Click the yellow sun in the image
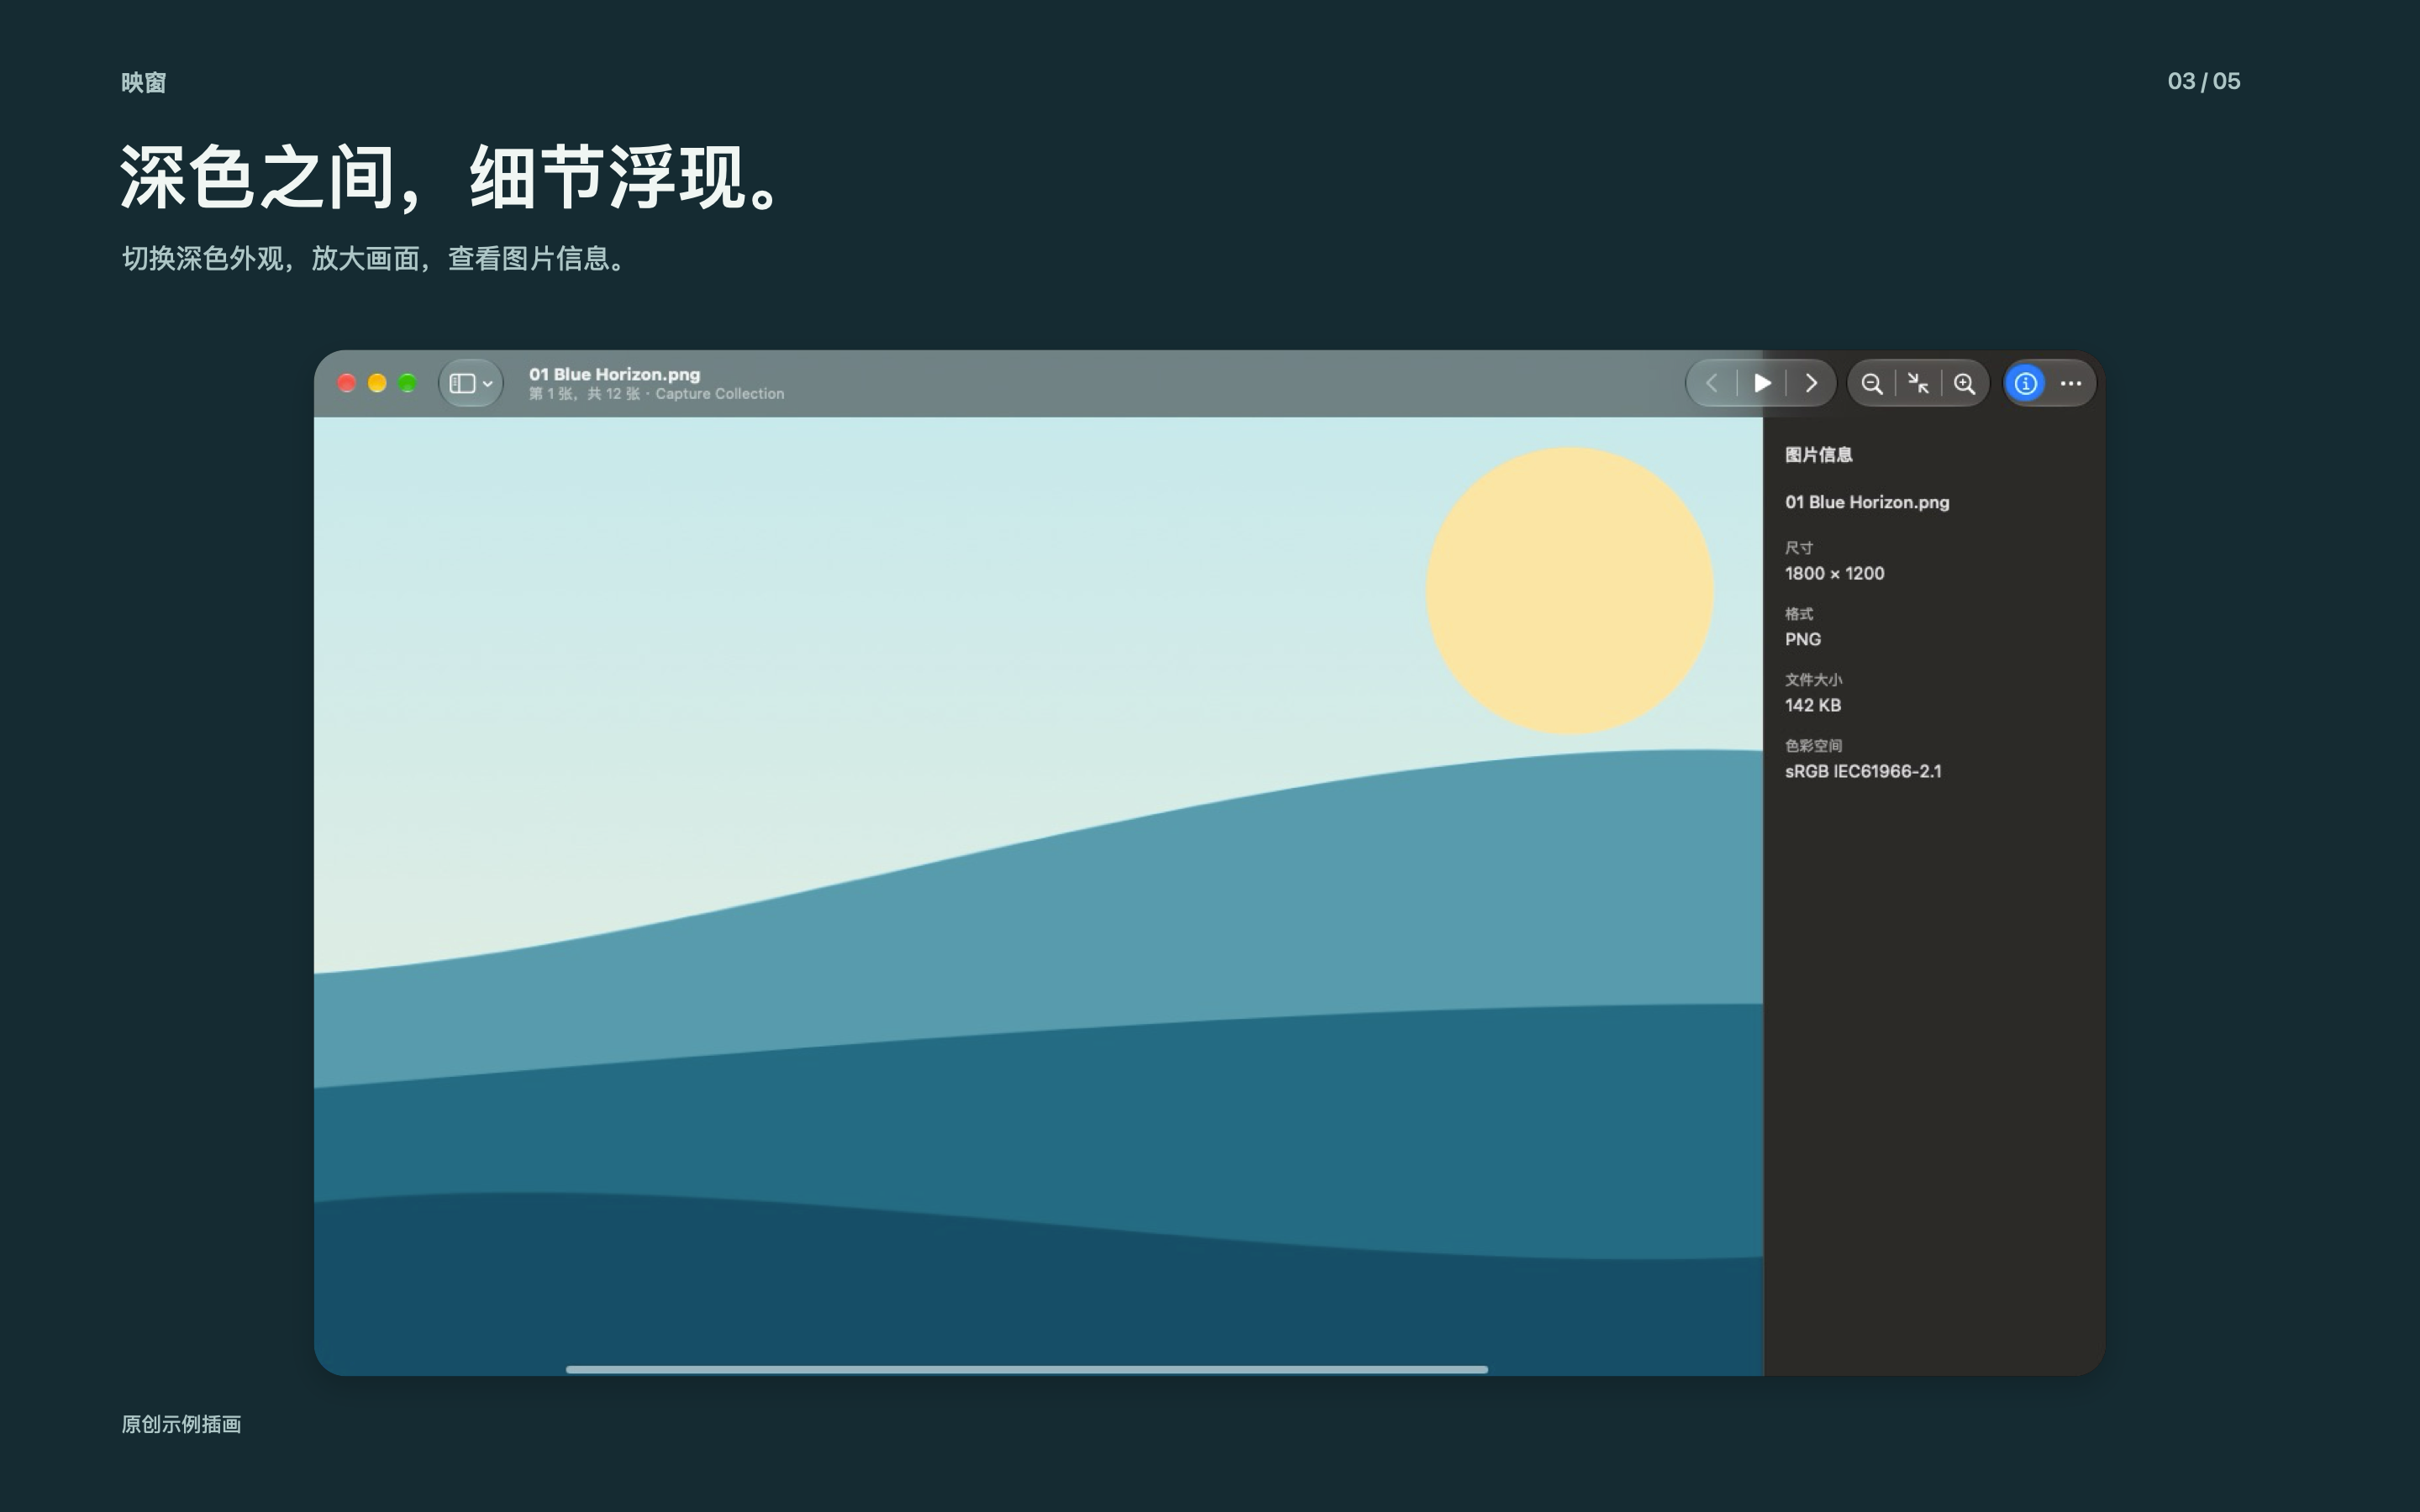Screen dimensions: 2420x1512 point(1570,591)
